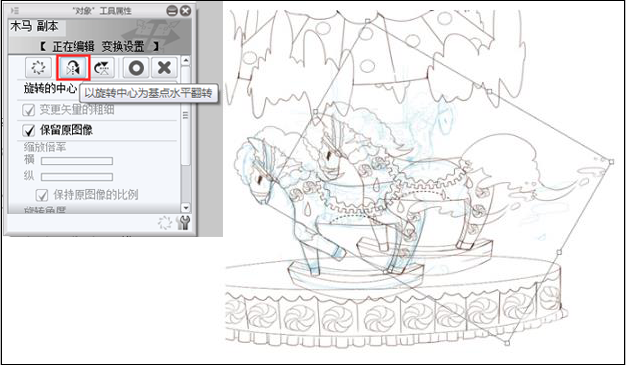The width and height of the screenshot is (626, 365).
Task: Click the reset rotation dashed-circle icon
Action: click(x=38, y=67)
